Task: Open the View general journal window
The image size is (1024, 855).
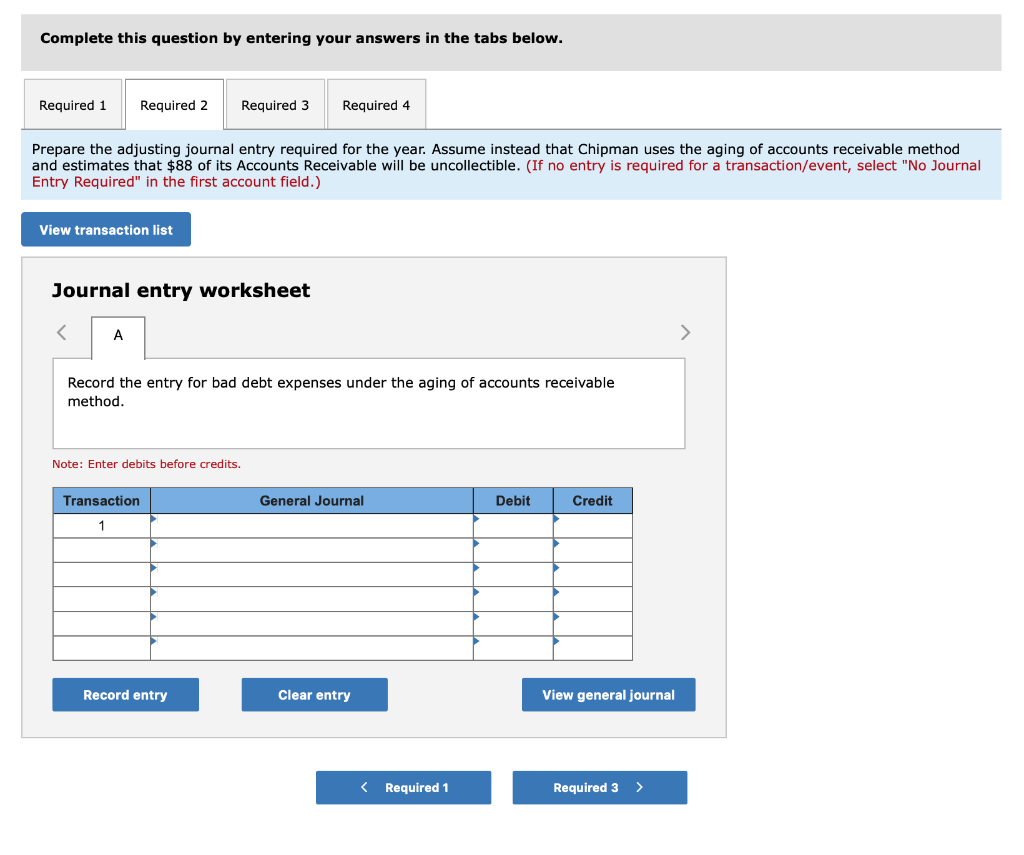Action: tap(608, 694)
